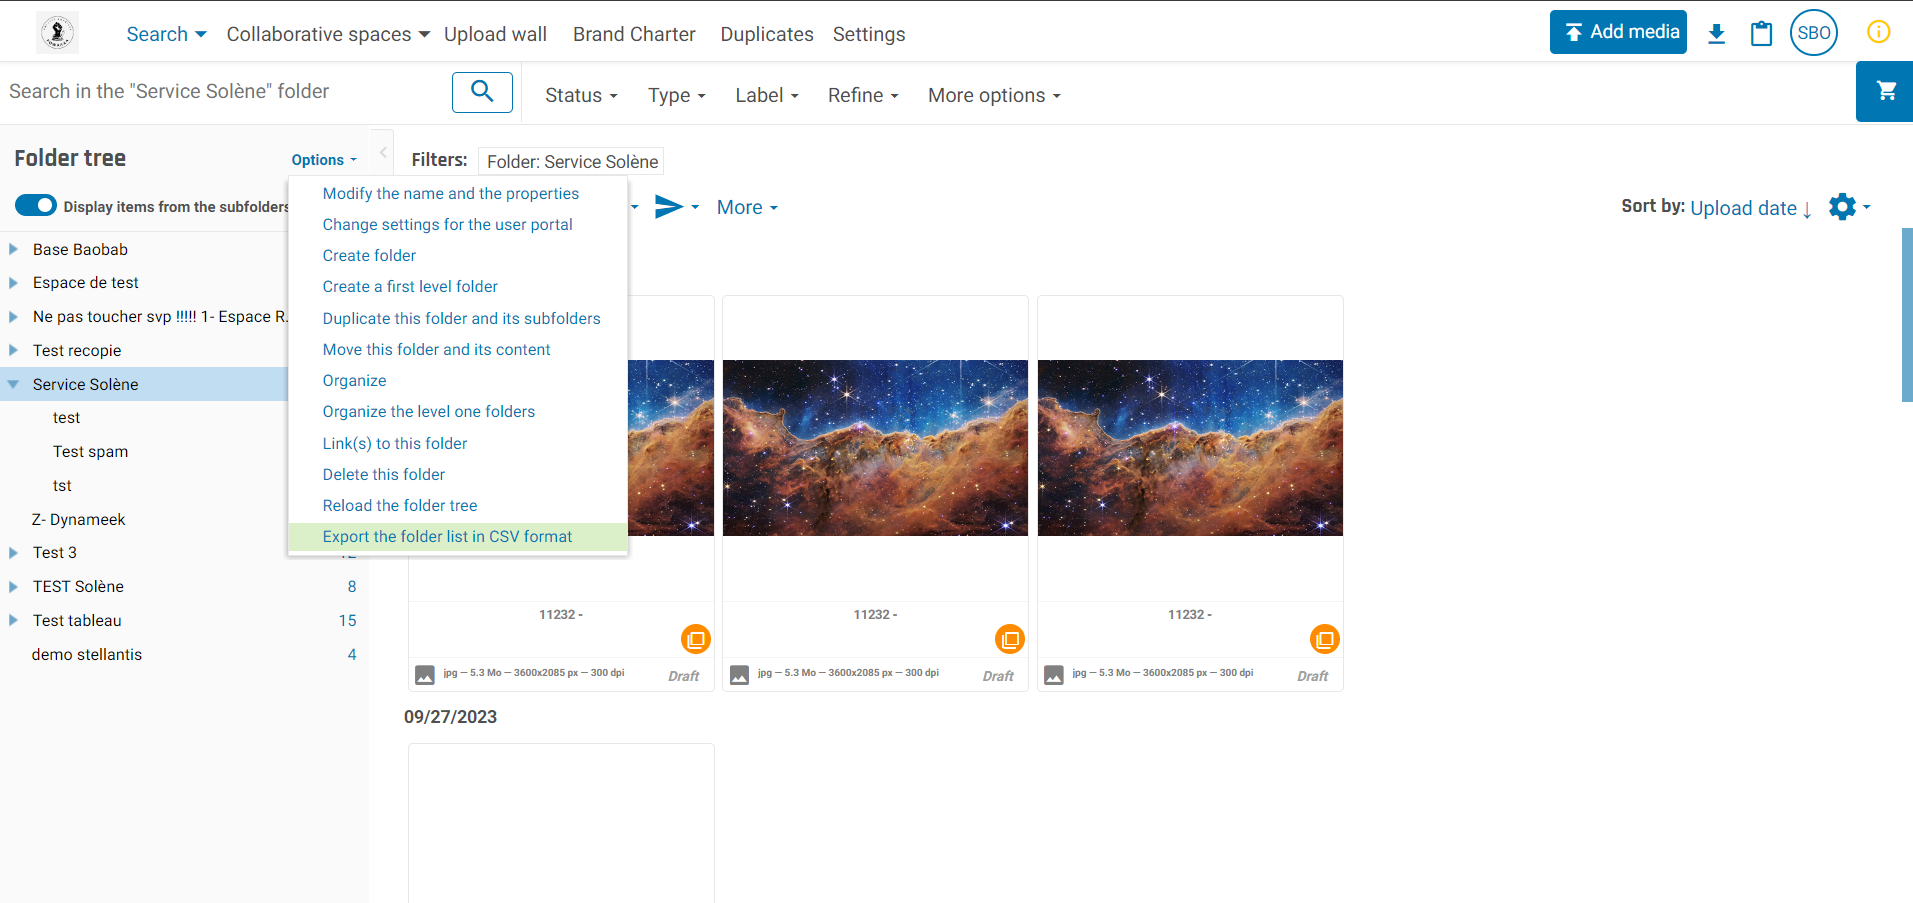Change sort order via Upload date link
1913x903 pixels.
coord(1750,207)
